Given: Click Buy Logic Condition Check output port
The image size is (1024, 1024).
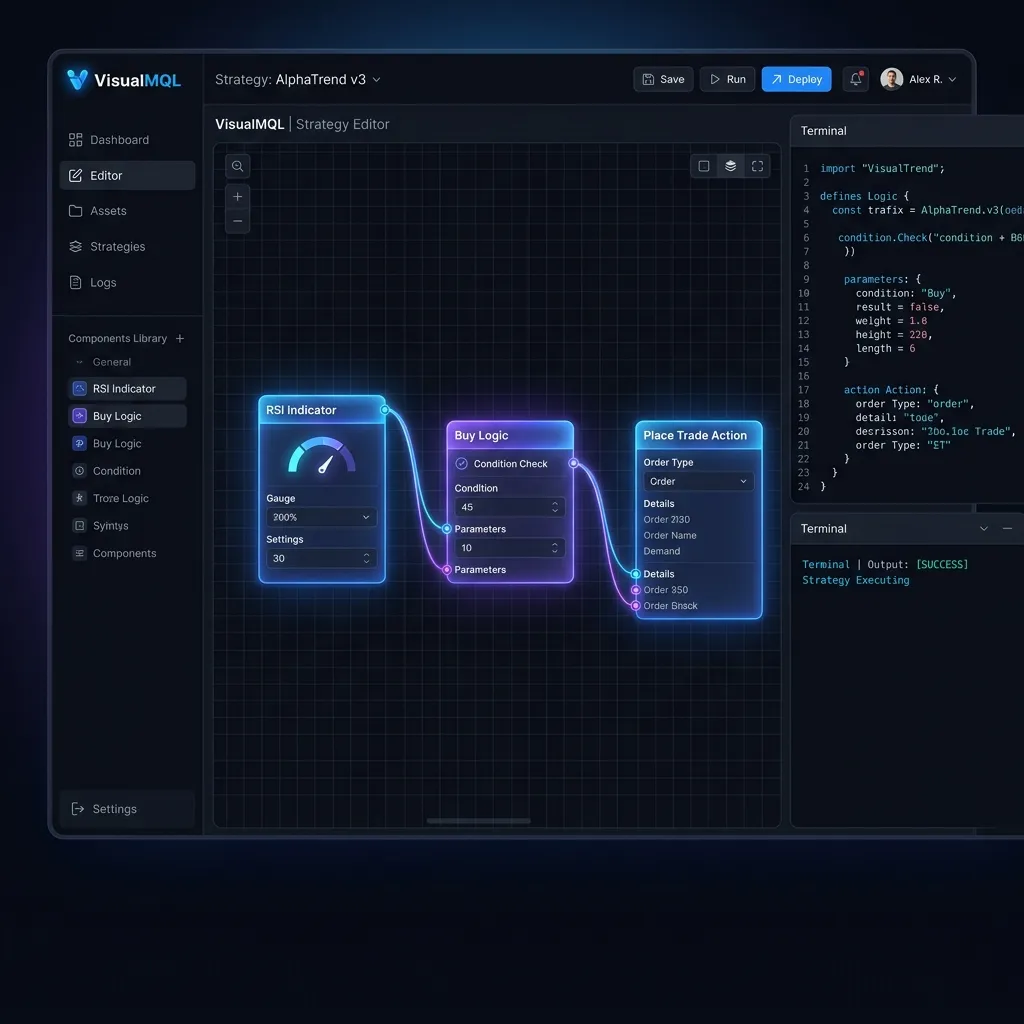Looking at the screenshot, I should tap(573, 463).
